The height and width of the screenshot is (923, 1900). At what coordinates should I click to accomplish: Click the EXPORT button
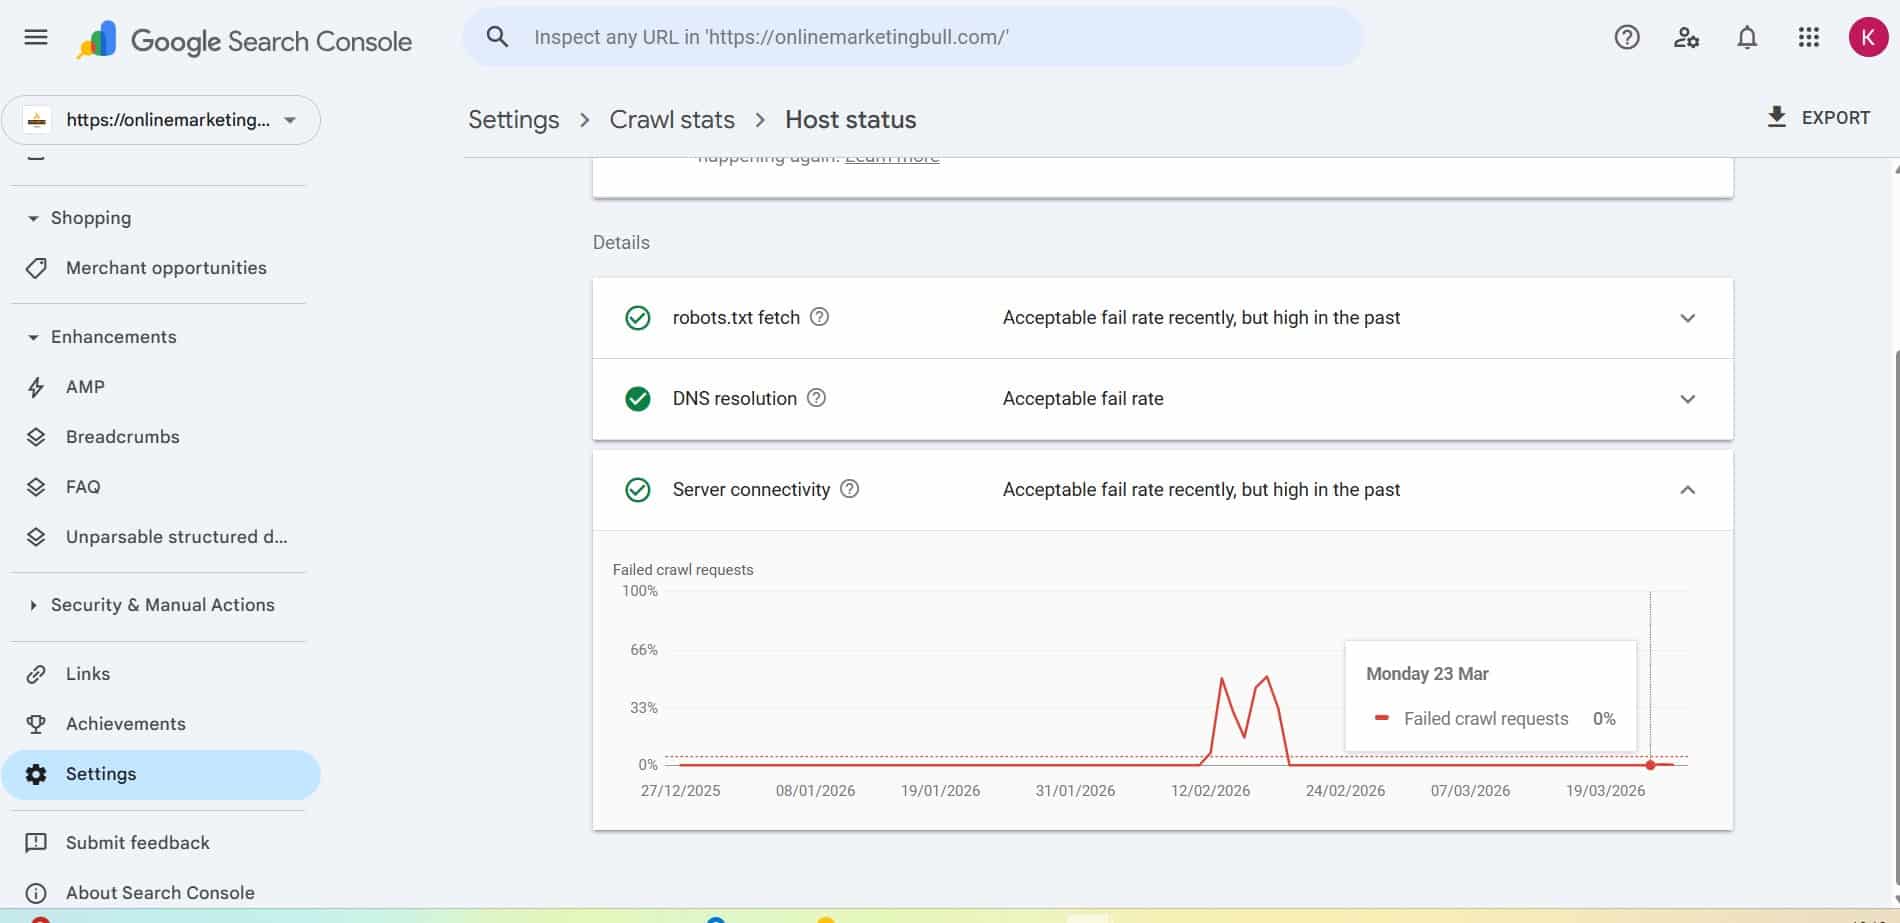coord(1821,117)
